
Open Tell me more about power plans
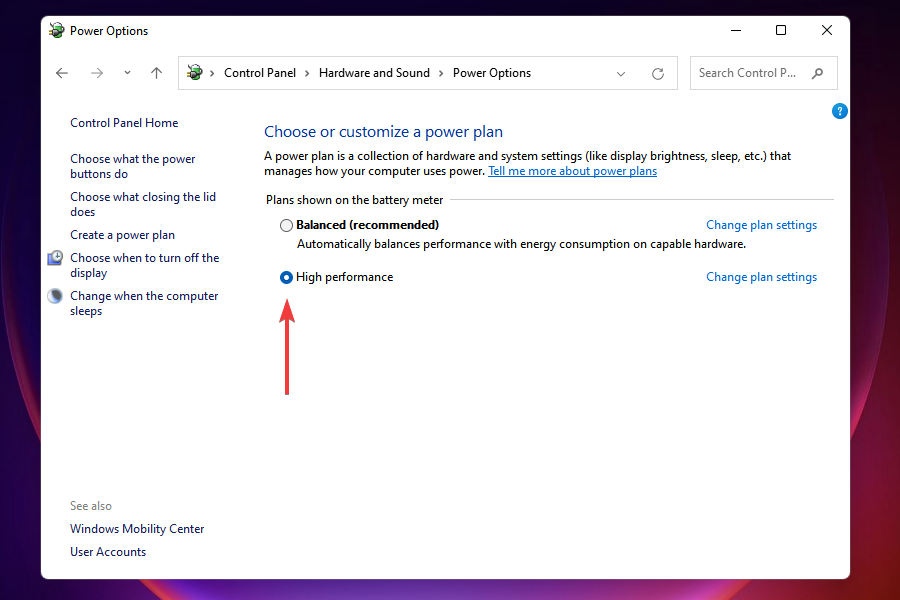pos(572,171)
